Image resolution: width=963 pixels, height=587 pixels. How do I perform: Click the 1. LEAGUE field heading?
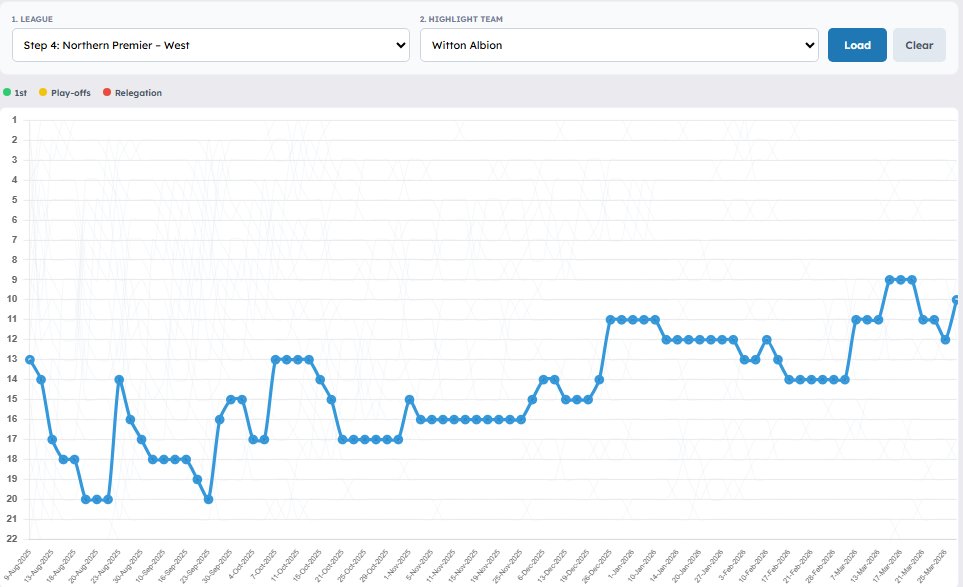click(x=32, y=19)
